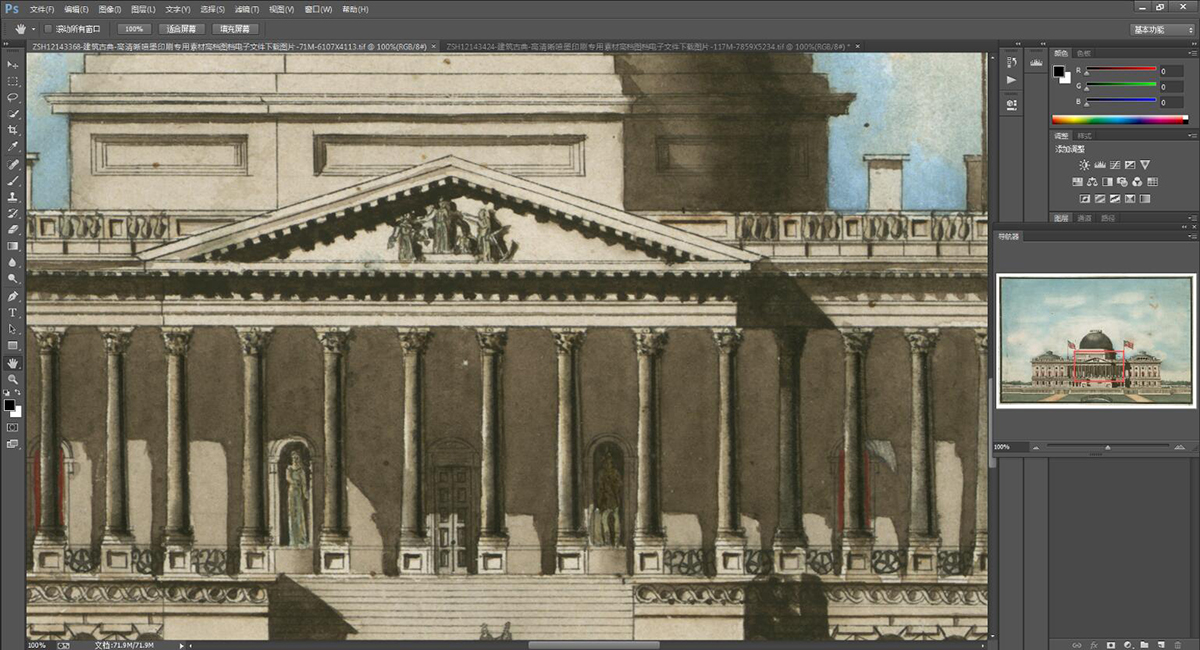Select the Rectangle shape tool

point(13,345)
